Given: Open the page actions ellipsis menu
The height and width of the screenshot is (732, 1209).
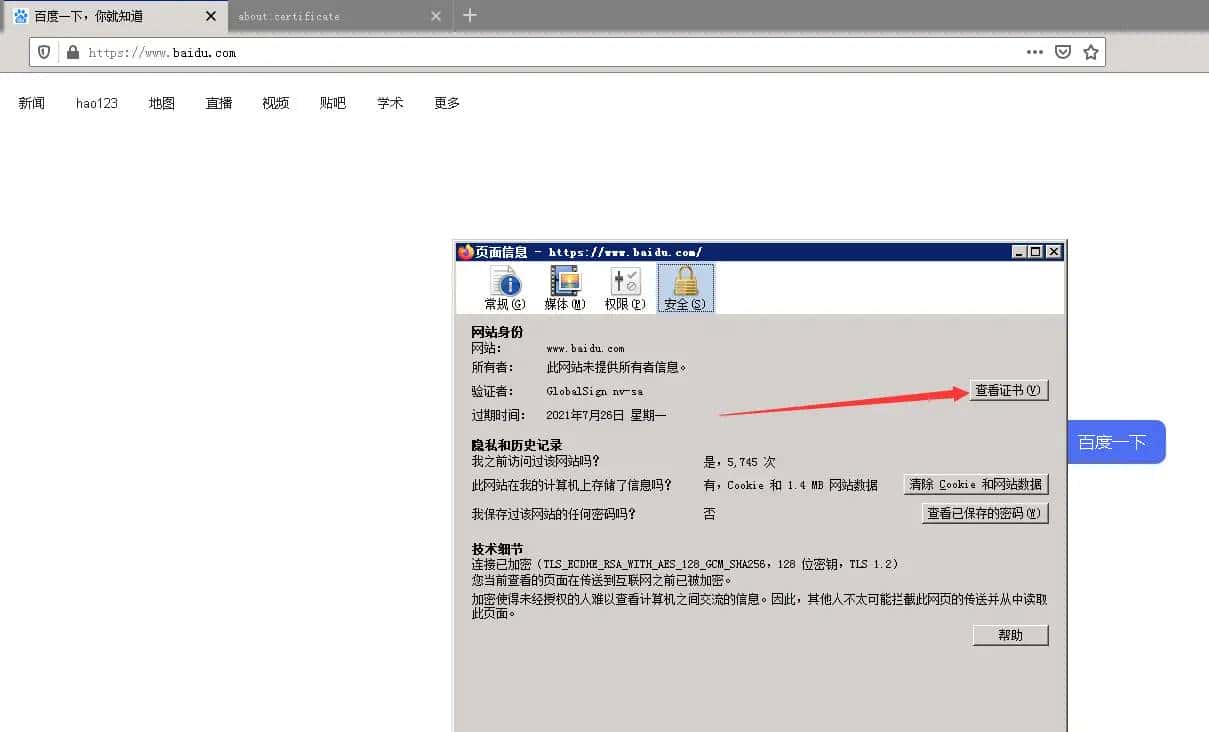Looking at the screenshot, I should pos(1034,52).
